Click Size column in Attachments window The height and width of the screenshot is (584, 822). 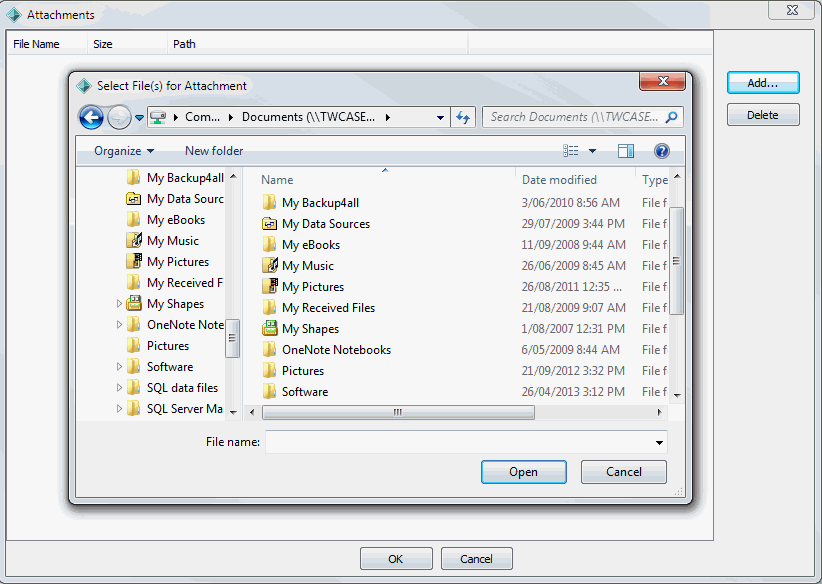pyautogui.click(x=127, y=44)
